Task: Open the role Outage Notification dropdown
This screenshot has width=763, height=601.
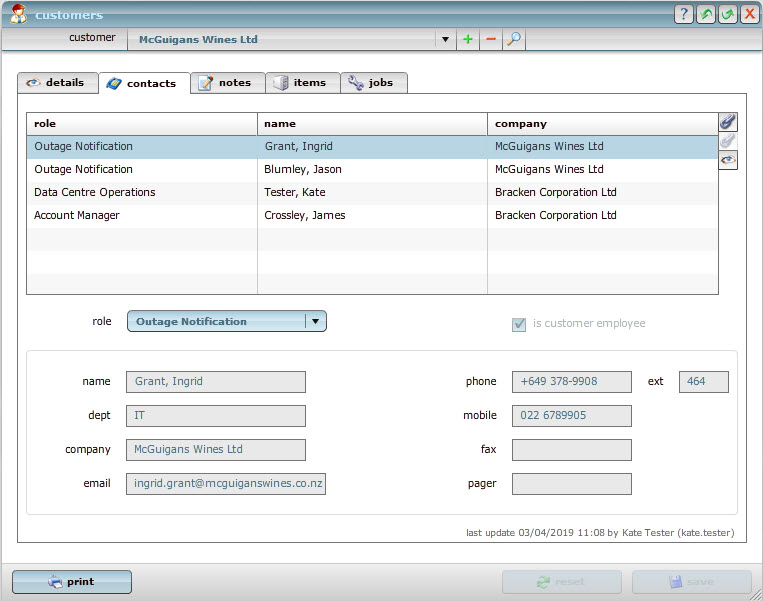Action: point(315,321)
